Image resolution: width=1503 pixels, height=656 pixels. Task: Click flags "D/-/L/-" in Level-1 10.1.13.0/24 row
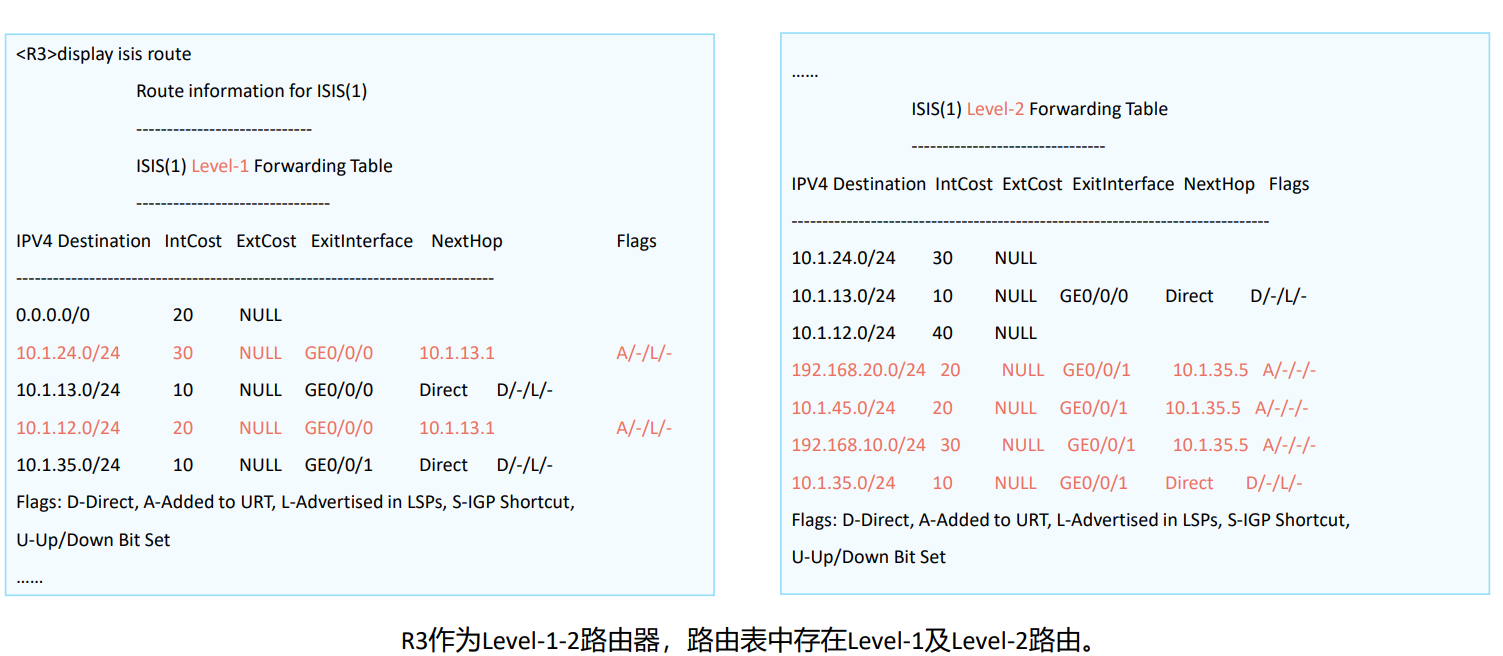(x=525, y=390)
